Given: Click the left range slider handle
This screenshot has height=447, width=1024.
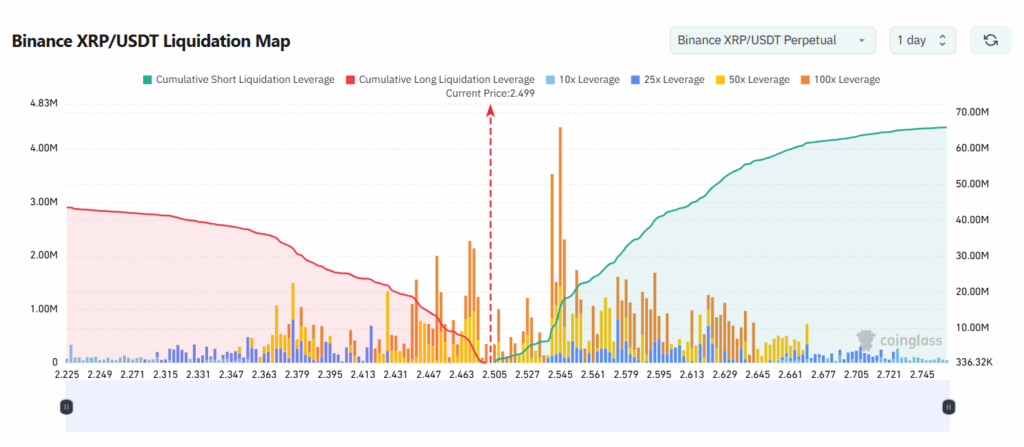Looking at the screenshot, I should click(67, 407).
